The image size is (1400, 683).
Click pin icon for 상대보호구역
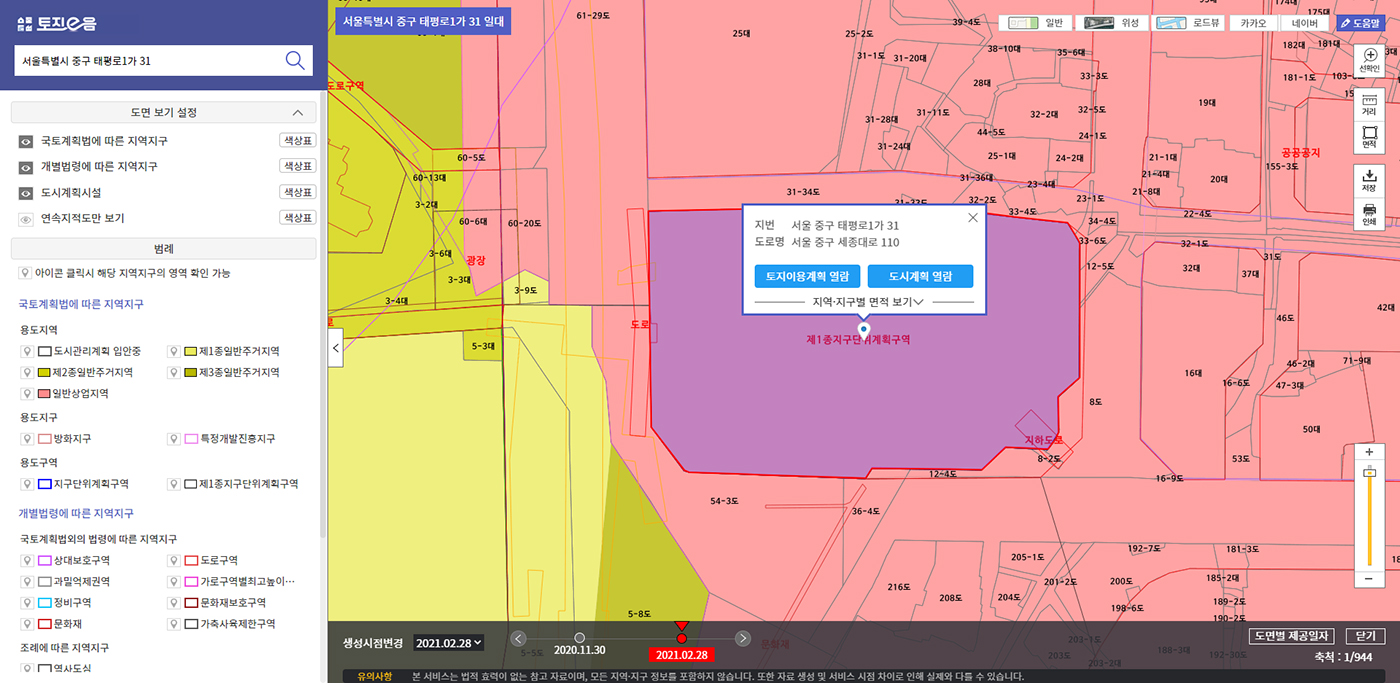(27, 560)
